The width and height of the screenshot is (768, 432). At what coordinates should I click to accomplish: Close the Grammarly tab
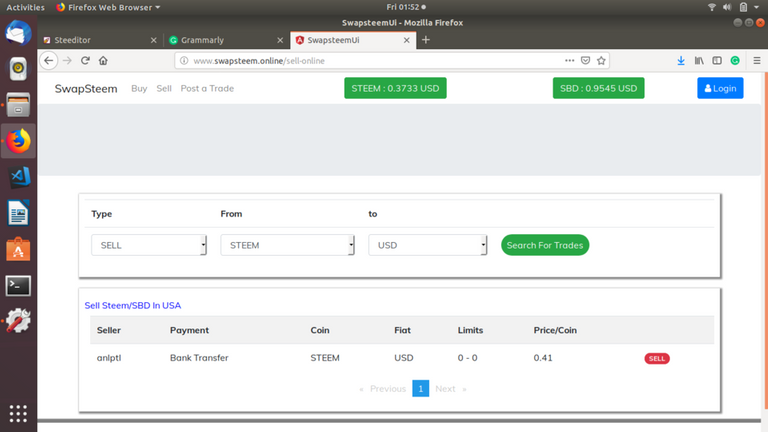280,40
